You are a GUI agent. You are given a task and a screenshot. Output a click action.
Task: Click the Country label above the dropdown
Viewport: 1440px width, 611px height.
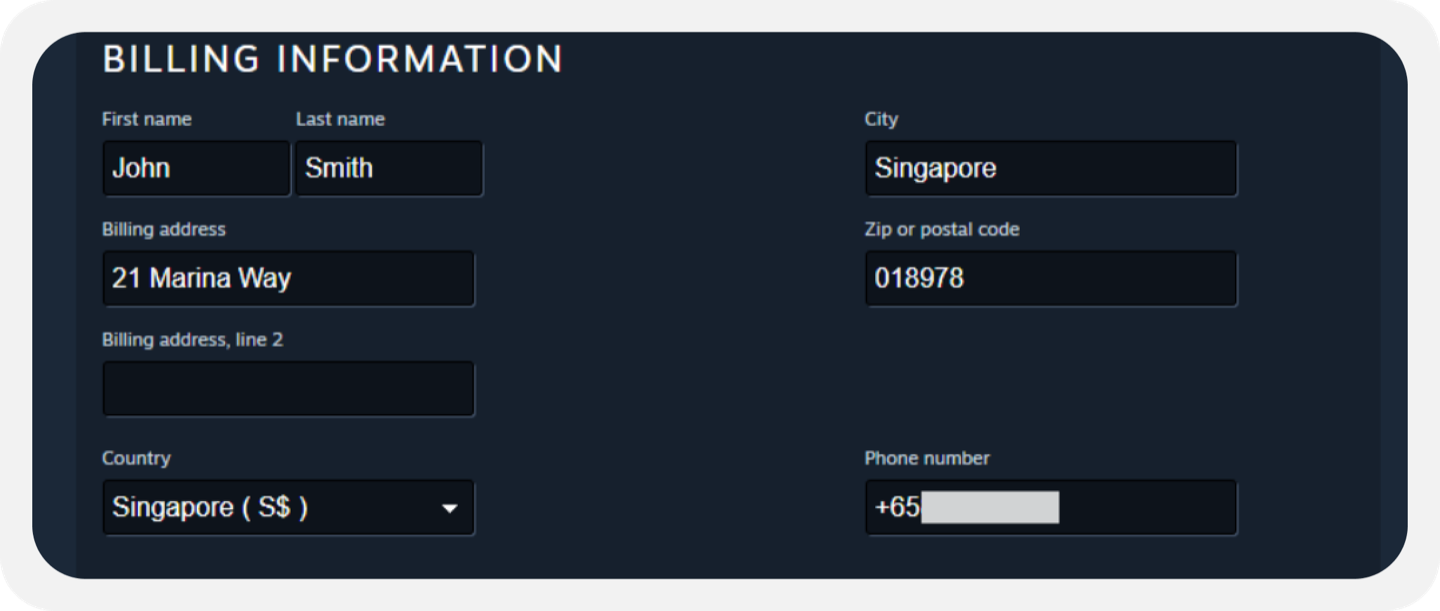coord(136,458)
